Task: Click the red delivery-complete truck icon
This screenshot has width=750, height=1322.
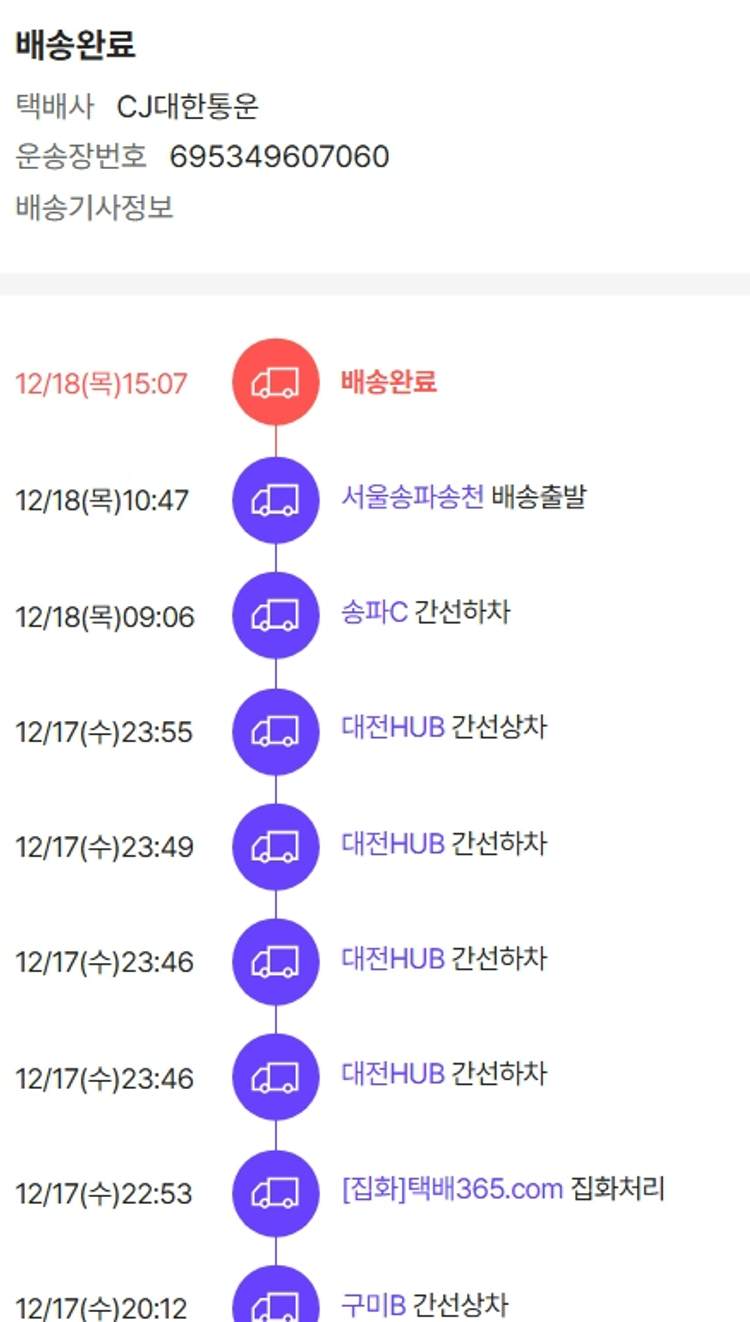Action: coord(275,383)
